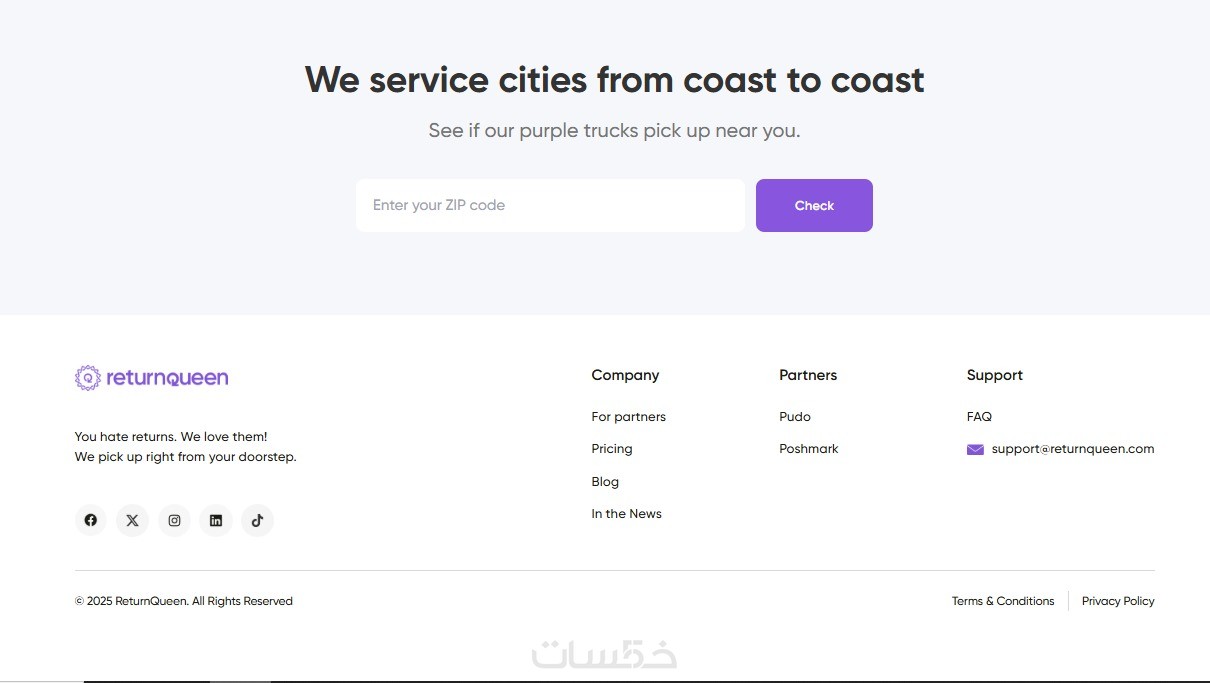The height and width of the screenshot is (683, 1210).
Task: Click the purple envelope email icon
Action: pos(975,450)
